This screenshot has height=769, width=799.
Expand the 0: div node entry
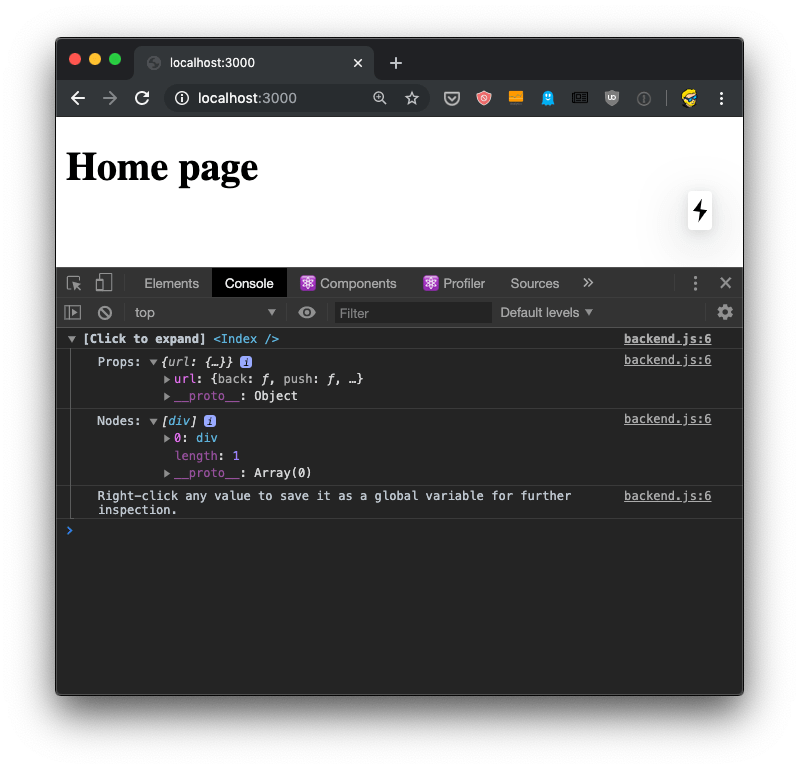click(x=168, y=438)
